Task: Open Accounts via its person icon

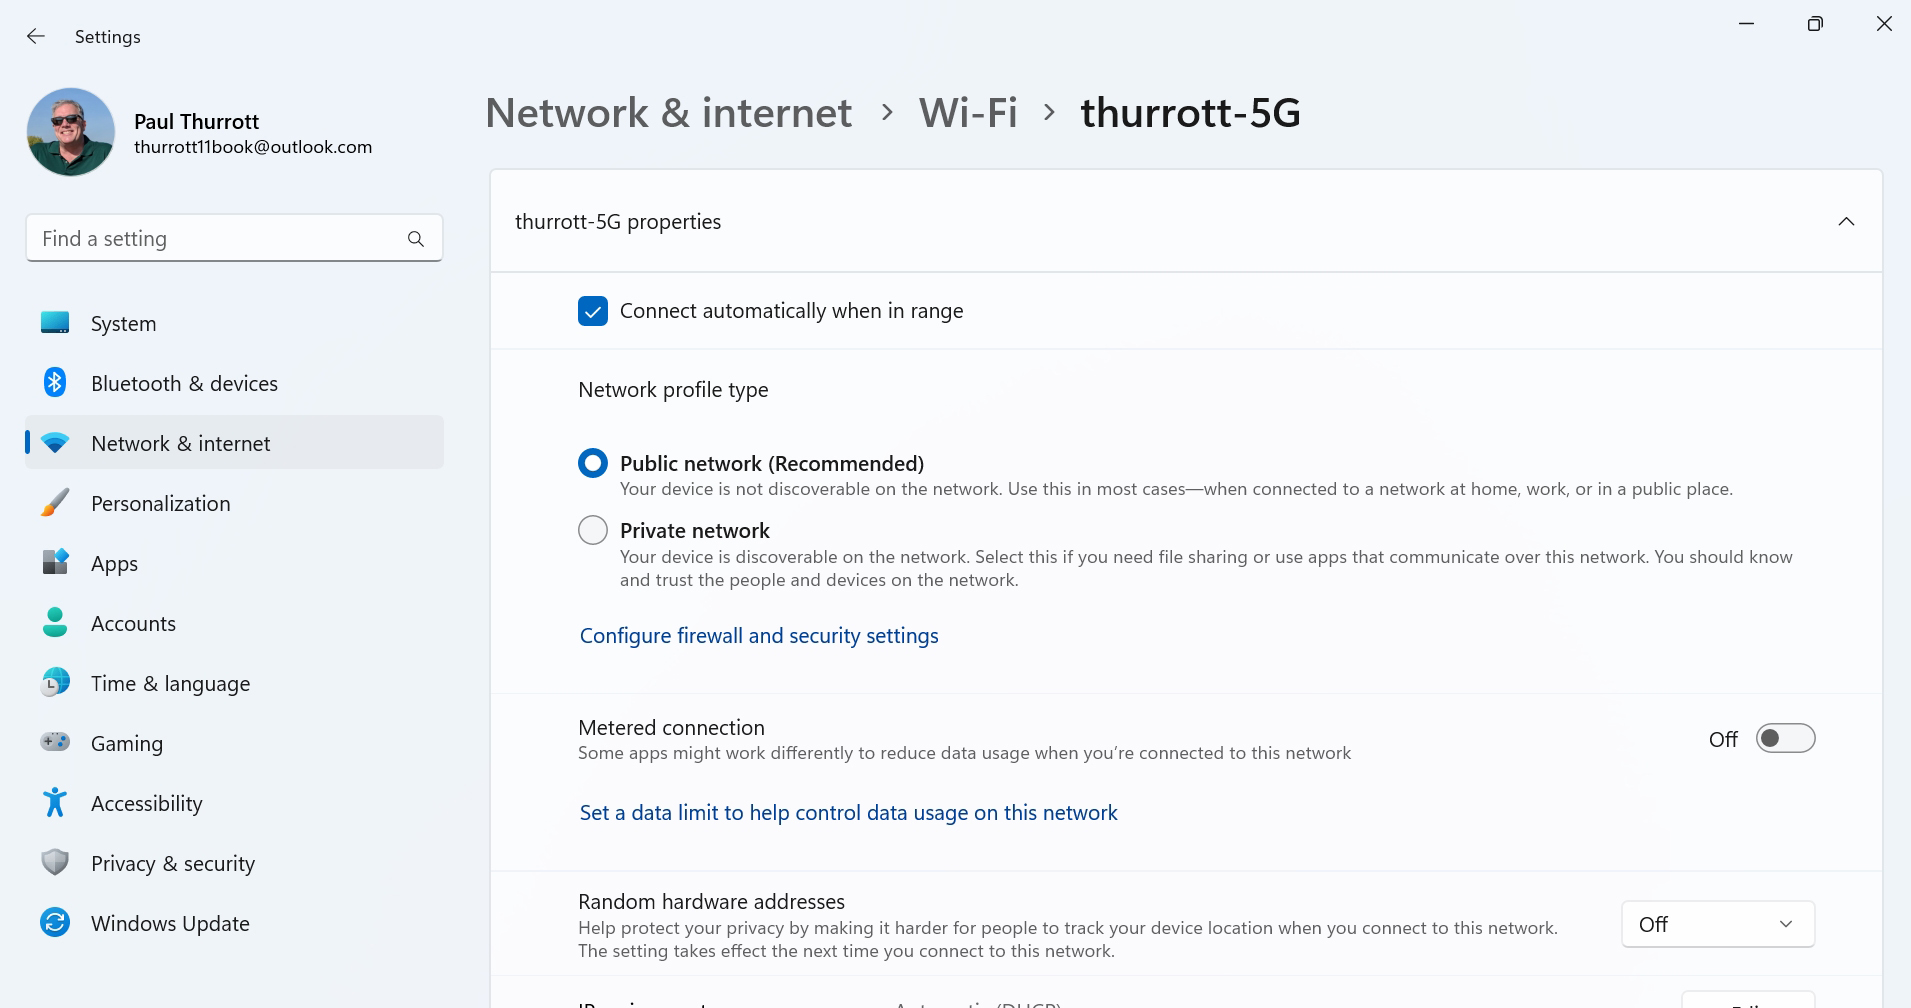Action: pyautogui.click(x=55, y=623)
